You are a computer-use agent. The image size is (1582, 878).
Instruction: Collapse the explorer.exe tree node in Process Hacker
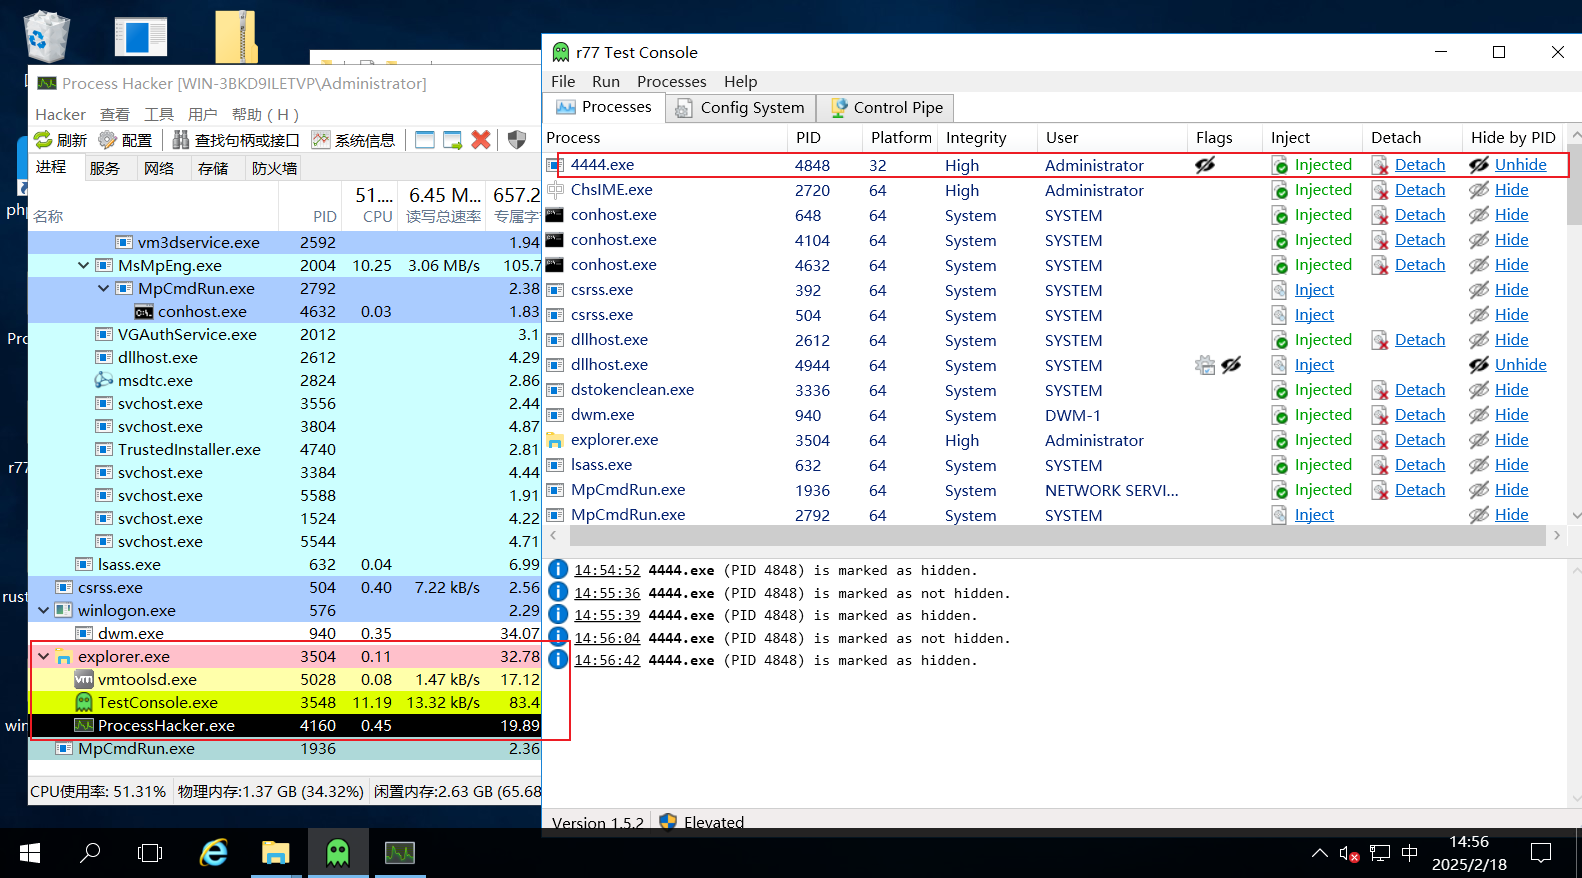tap(44, 657)
